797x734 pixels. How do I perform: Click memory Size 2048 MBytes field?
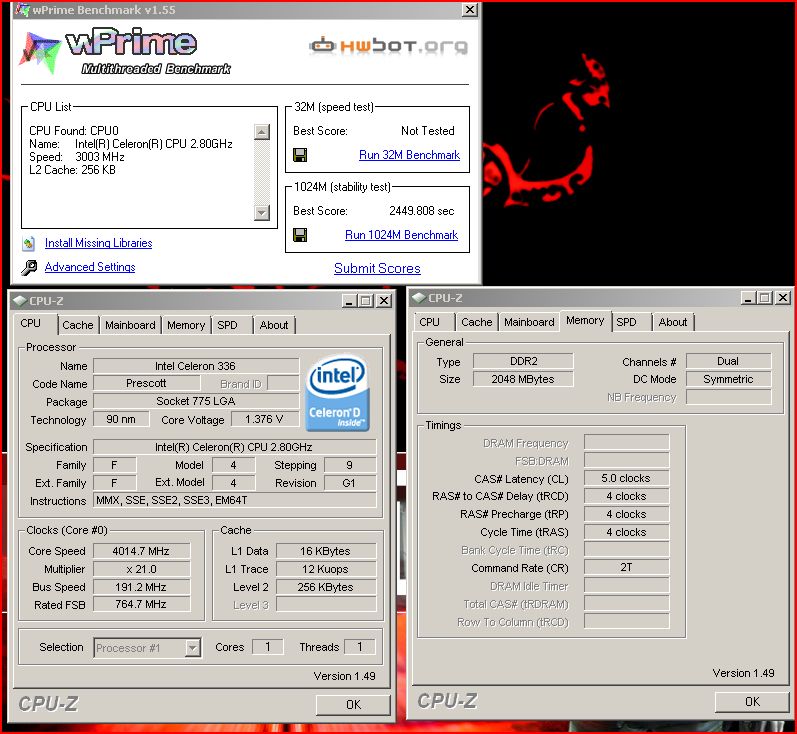click(x=523, y=379)
